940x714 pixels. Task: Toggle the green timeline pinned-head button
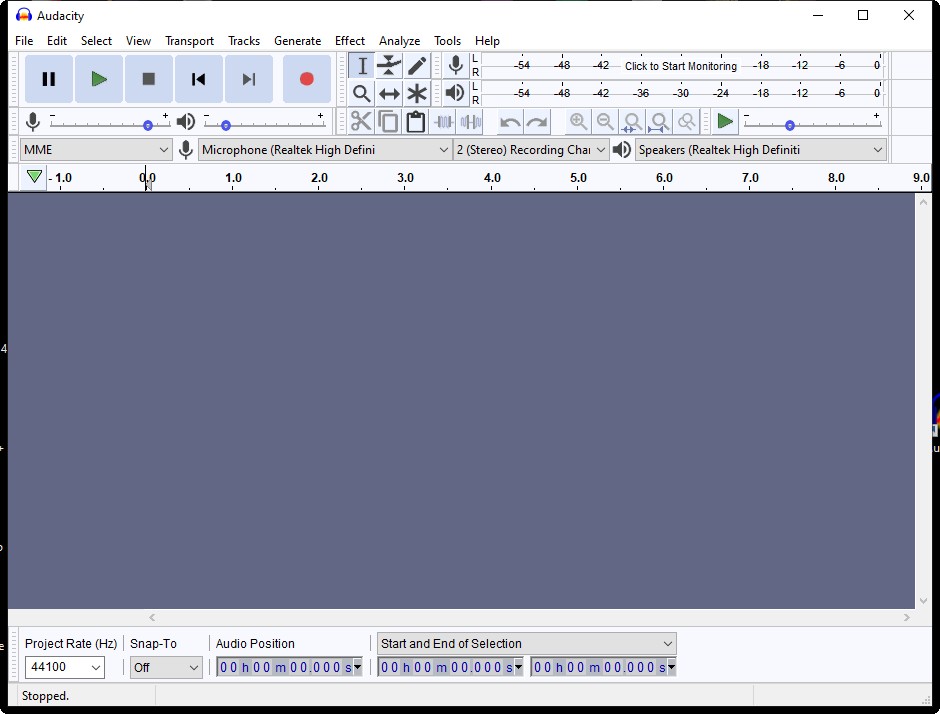click(x=34, y=177)
